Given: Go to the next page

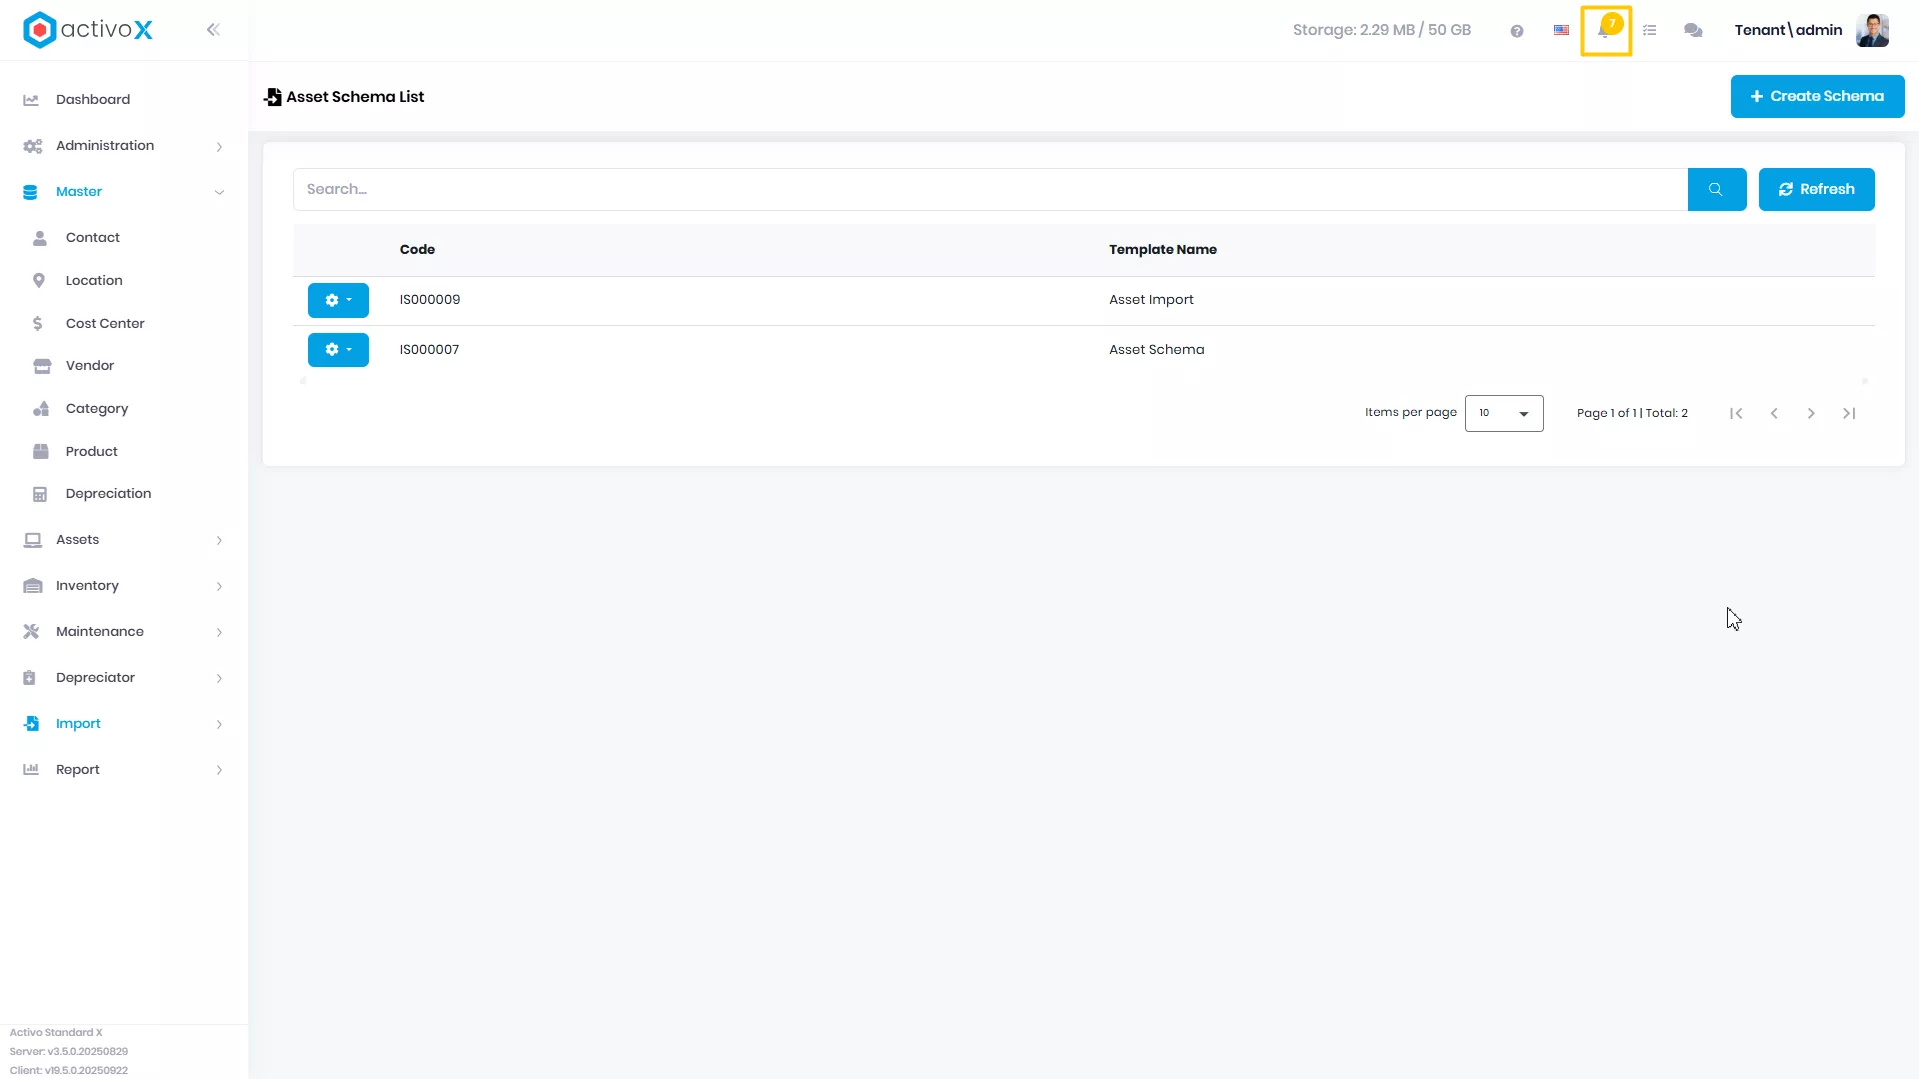Looking at the screenshot, I should point(1811,413).
